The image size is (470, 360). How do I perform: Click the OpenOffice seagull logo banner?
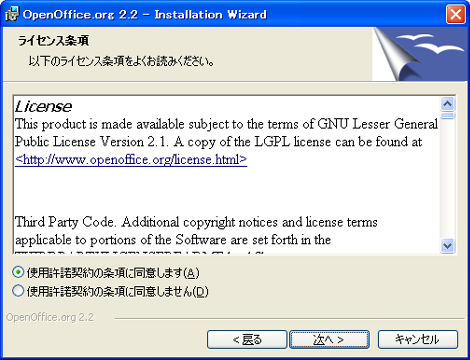point(420,54)
